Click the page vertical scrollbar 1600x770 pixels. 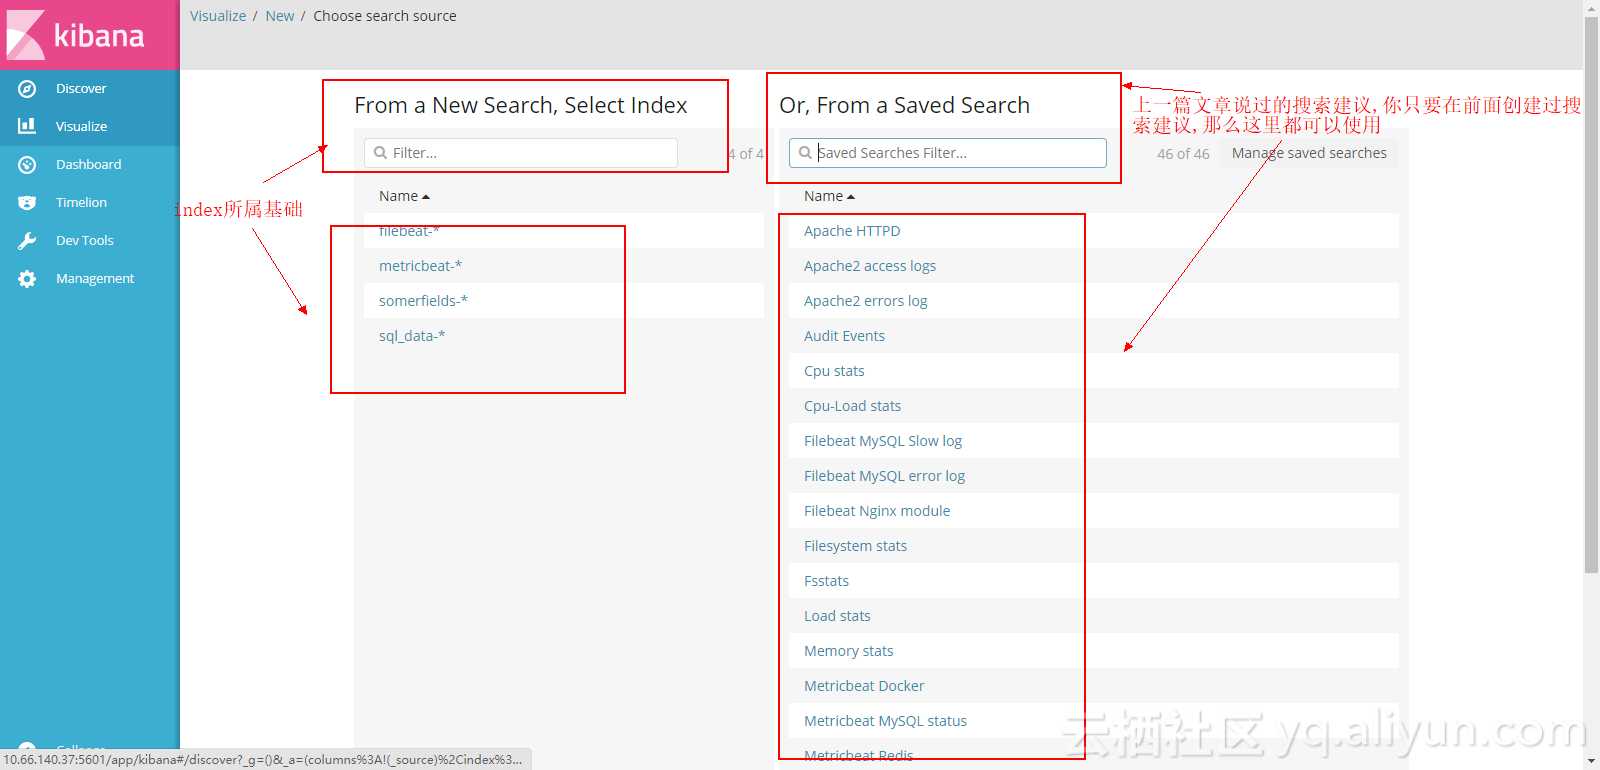pyautogui.click(x=1591, y=295)
